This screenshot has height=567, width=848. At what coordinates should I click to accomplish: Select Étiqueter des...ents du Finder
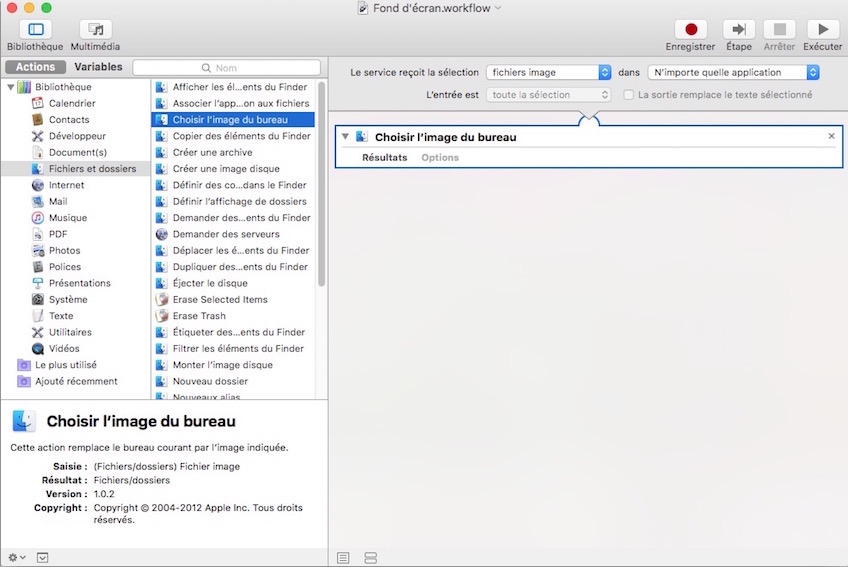[x=233, y=332]
